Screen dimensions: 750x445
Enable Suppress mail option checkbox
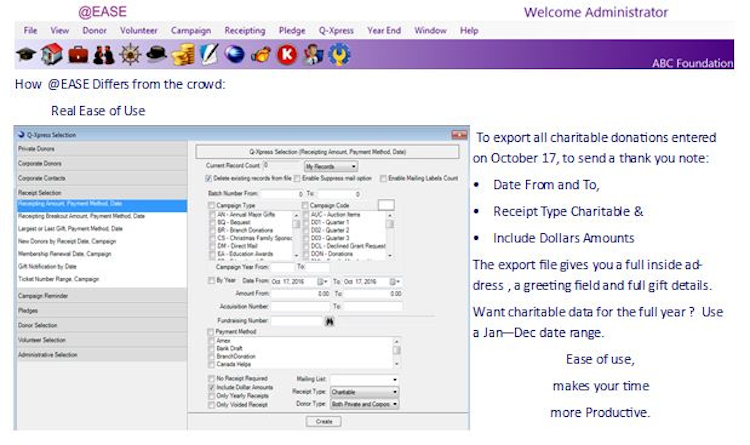(297, 178)
